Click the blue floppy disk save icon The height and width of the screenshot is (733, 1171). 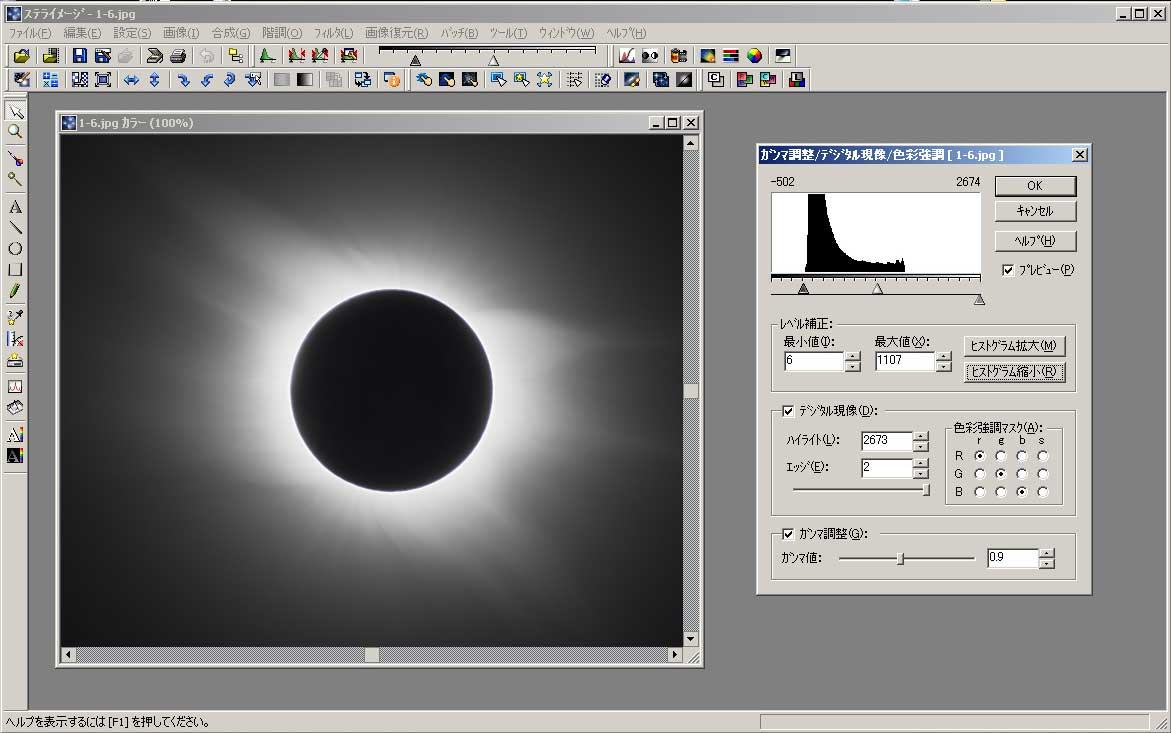point(80,56)
